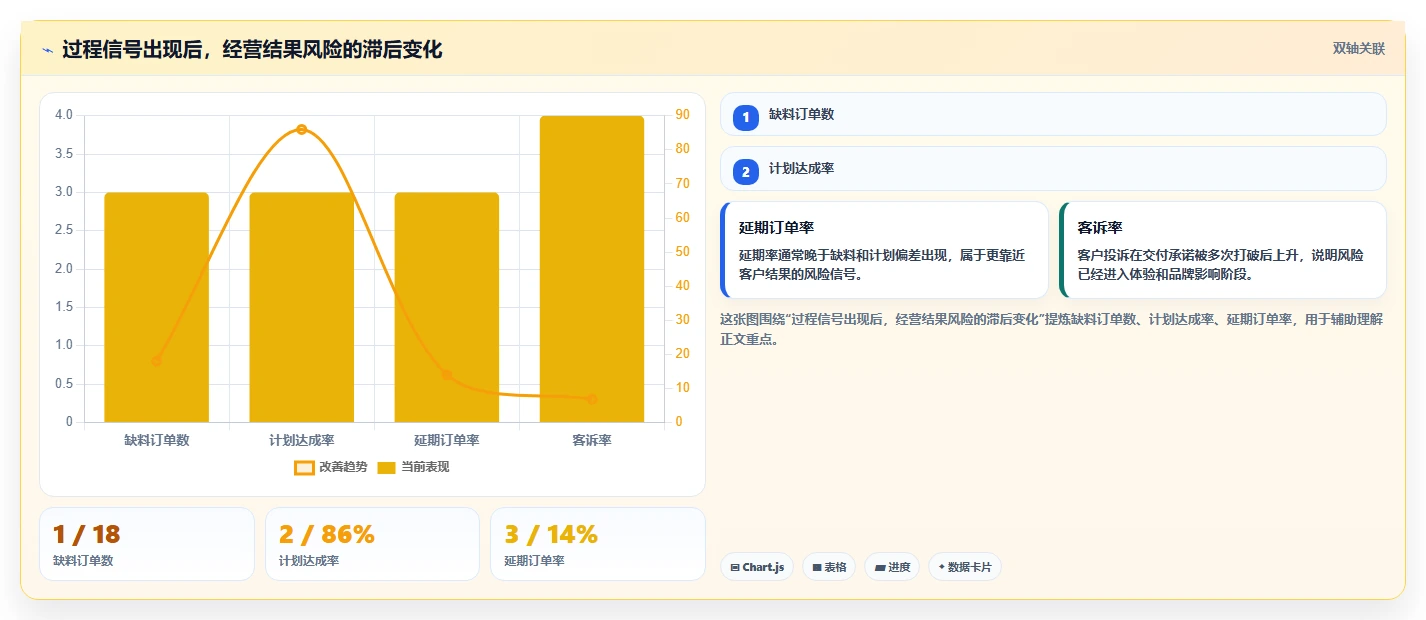Click the 2 / 86% 计划达成率 stat card
The image size is (1426, 620).
pos(372,544)
